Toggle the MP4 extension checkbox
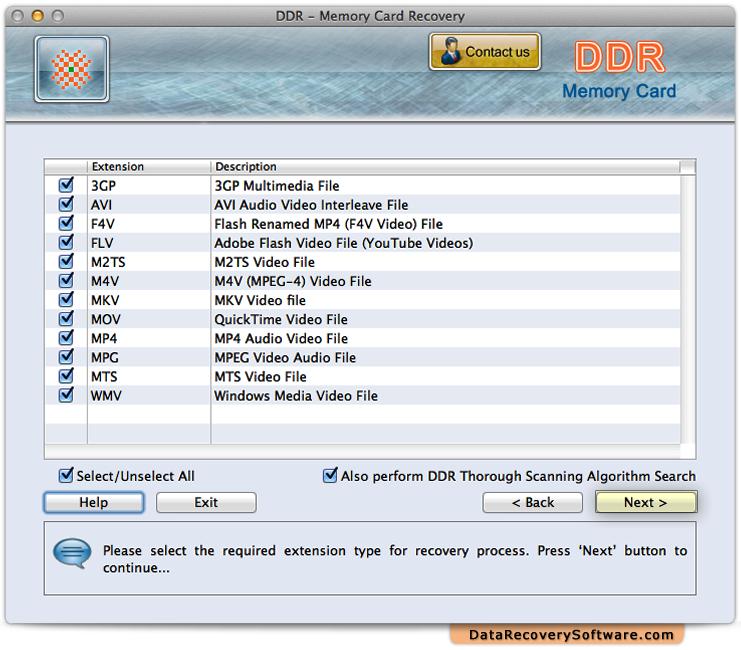Viewport: 741px width, 650px height. [x=66, y=338]
